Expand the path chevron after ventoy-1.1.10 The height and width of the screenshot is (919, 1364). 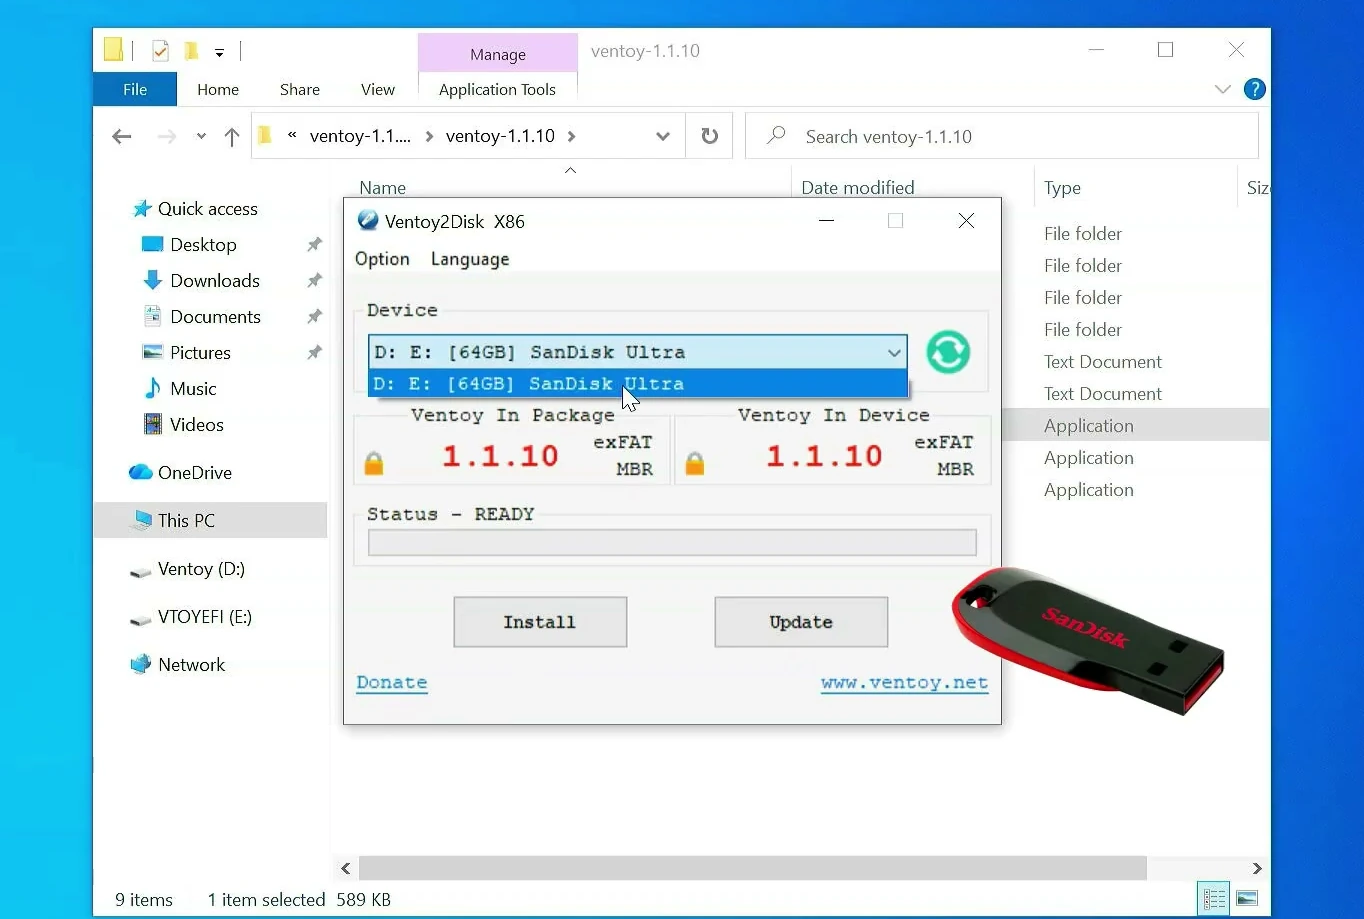coord(571,137)
